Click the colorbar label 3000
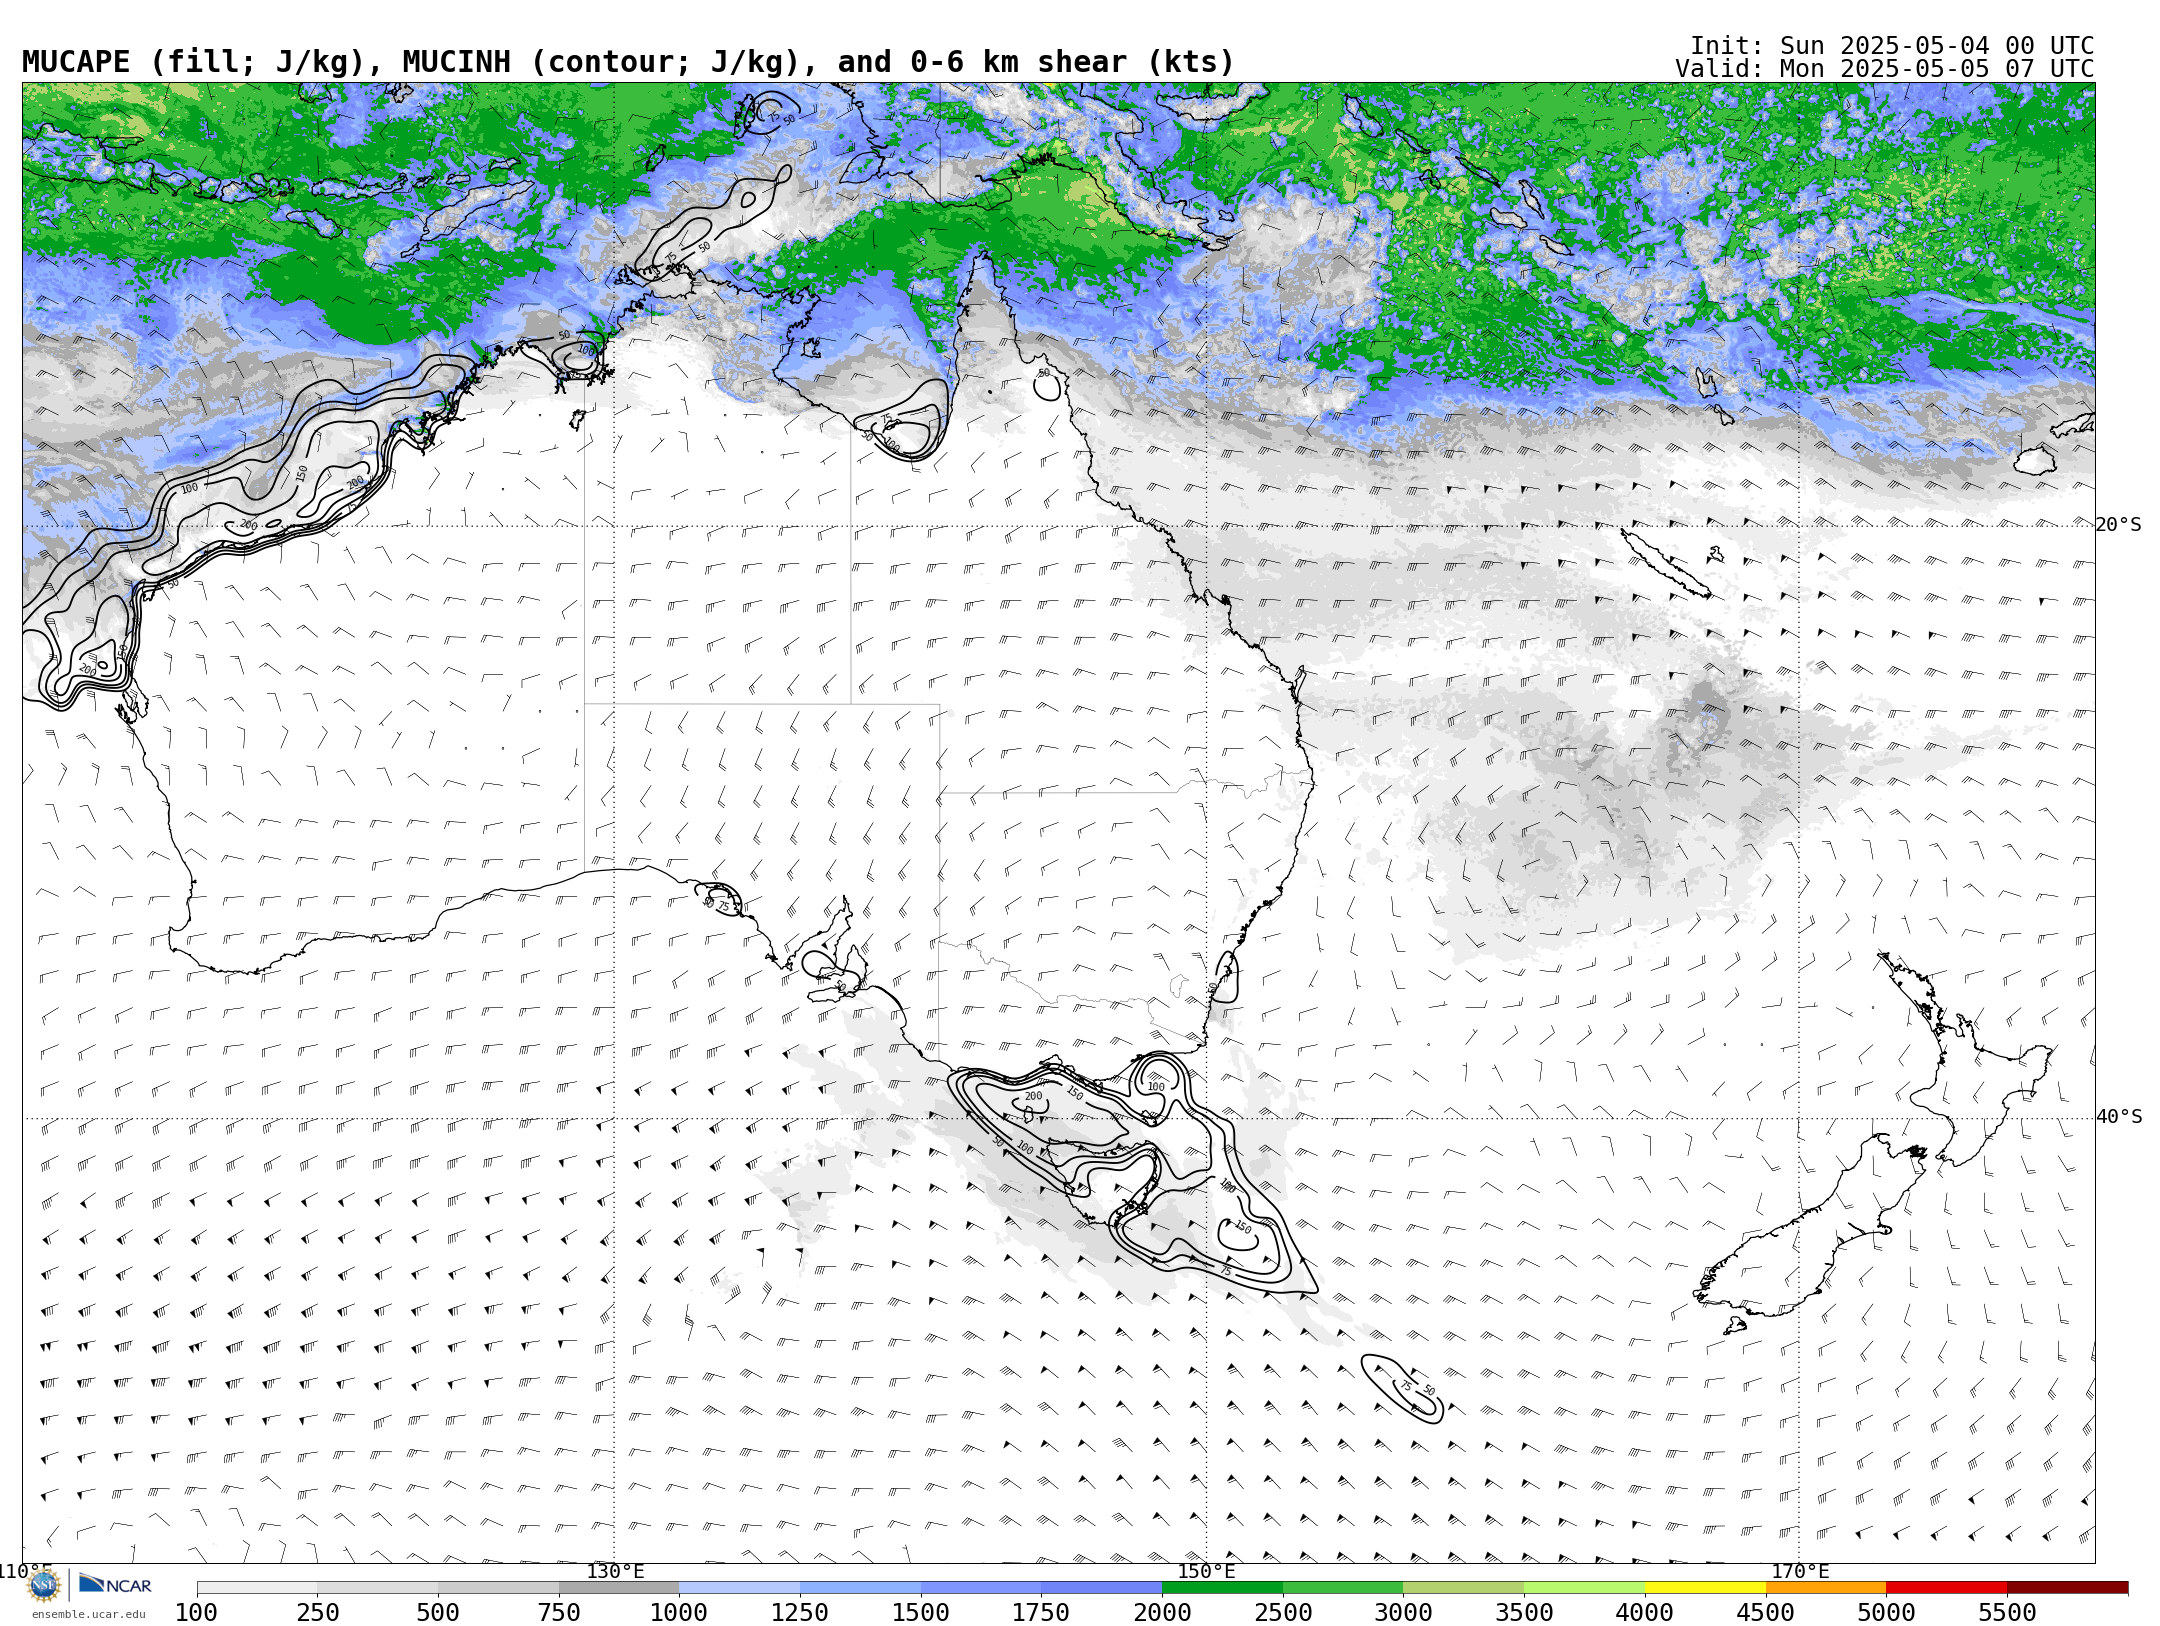This screenshot has width=2160, height=1626. tap(1404, 1613)
